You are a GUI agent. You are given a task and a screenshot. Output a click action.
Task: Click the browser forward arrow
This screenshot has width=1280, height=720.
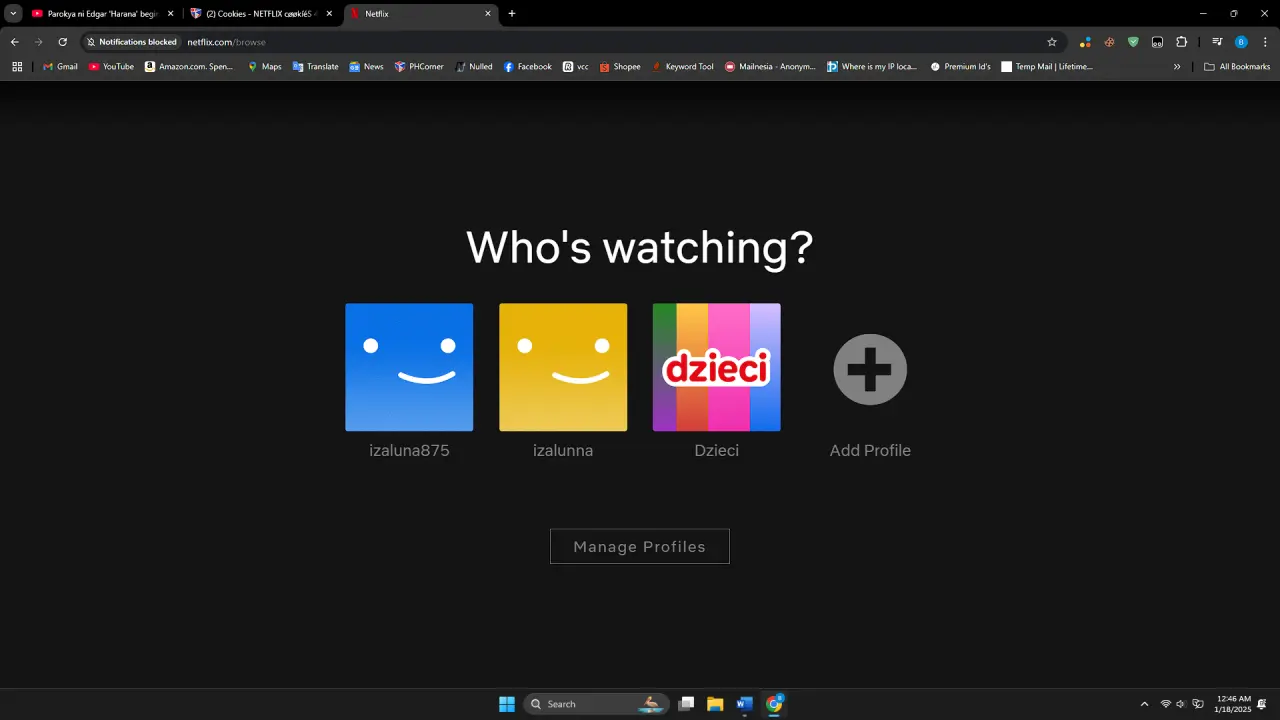(x=38, y=42)
